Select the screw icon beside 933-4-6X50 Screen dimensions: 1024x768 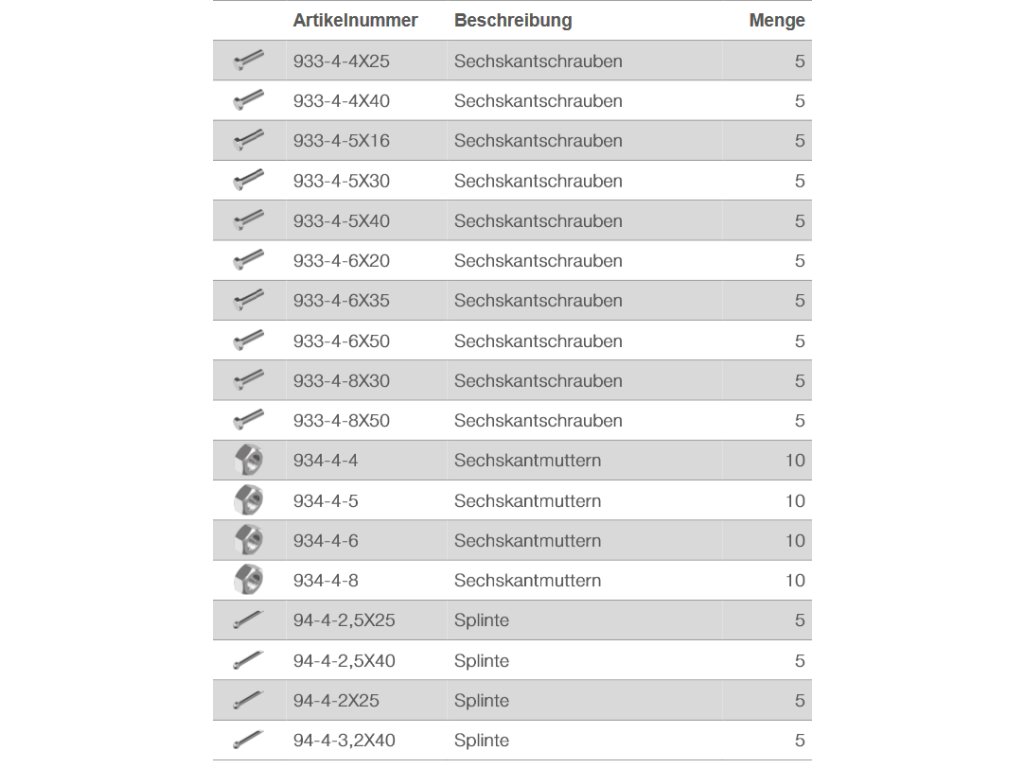[248, 340]
